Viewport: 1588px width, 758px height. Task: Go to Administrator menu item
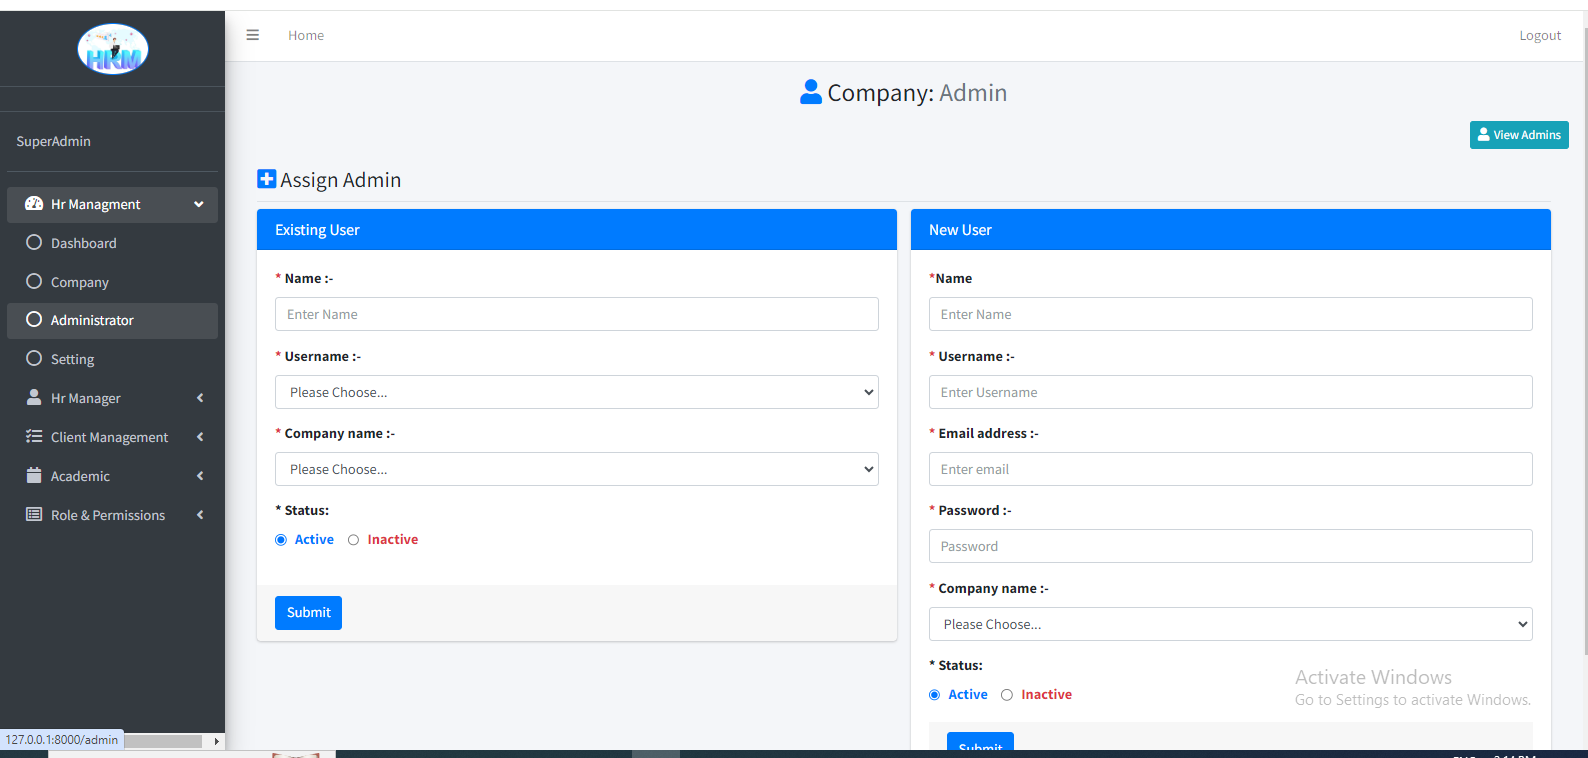[112, 320]
